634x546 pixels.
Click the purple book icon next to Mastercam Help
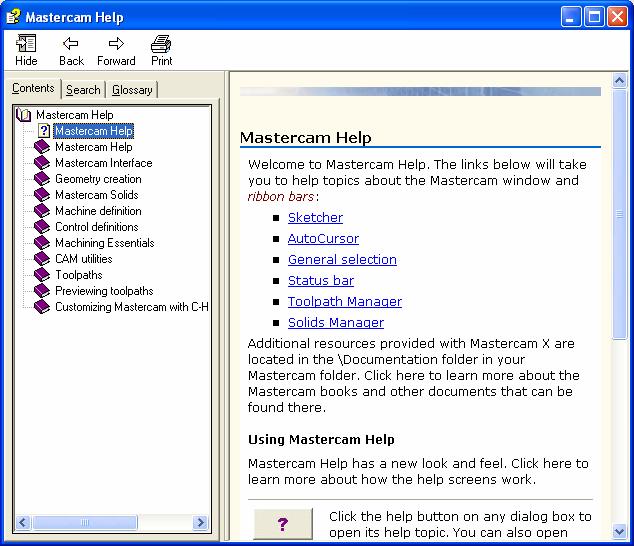[42, 147]
